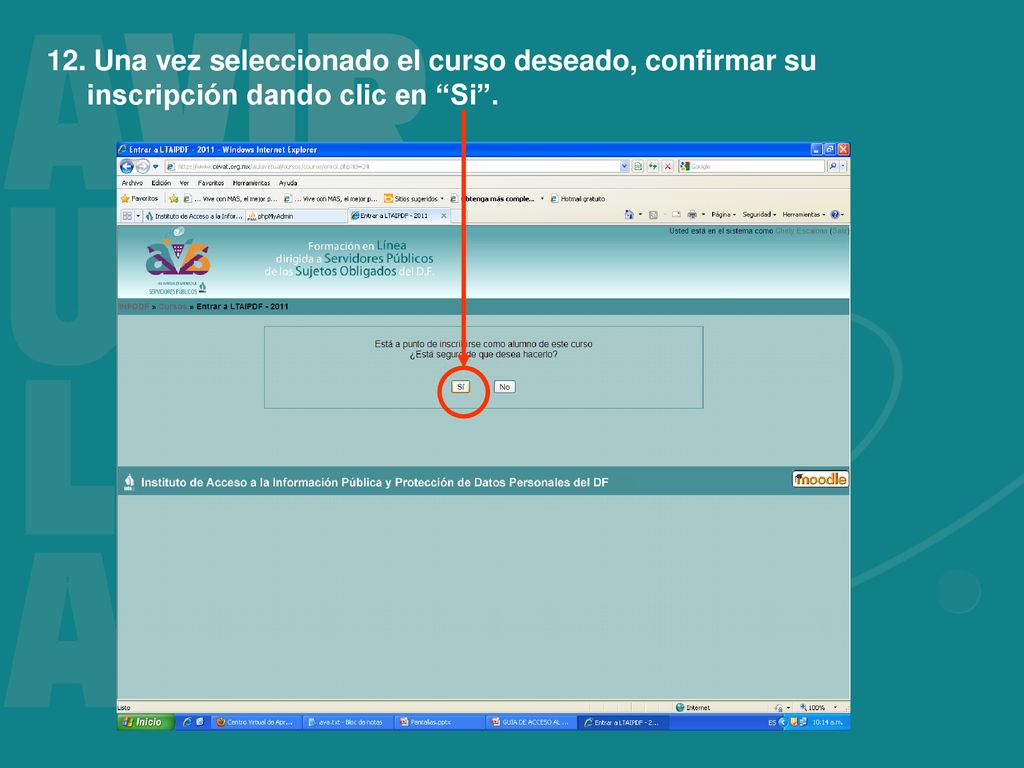Click the search magnifier icon
Image resolution: width=1024 pixels, height=768 pixels.
coord(833,167)
